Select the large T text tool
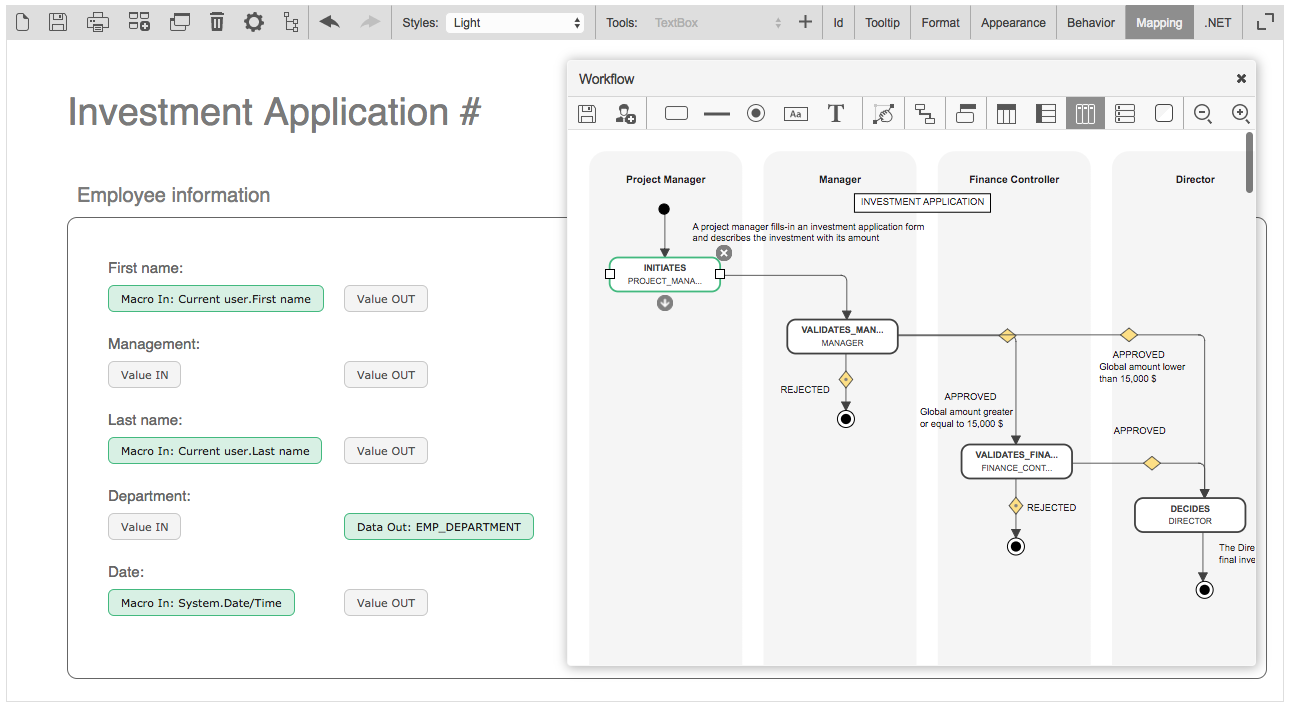 click(x=836, y=114)
